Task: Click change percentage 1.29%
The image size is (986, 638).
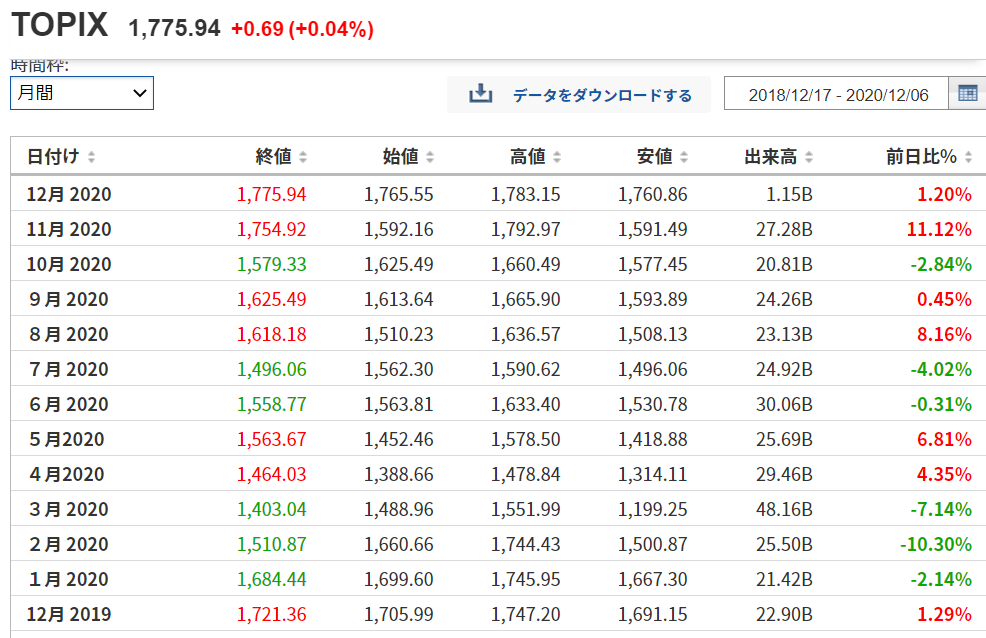Action: (x=944, y=614)
